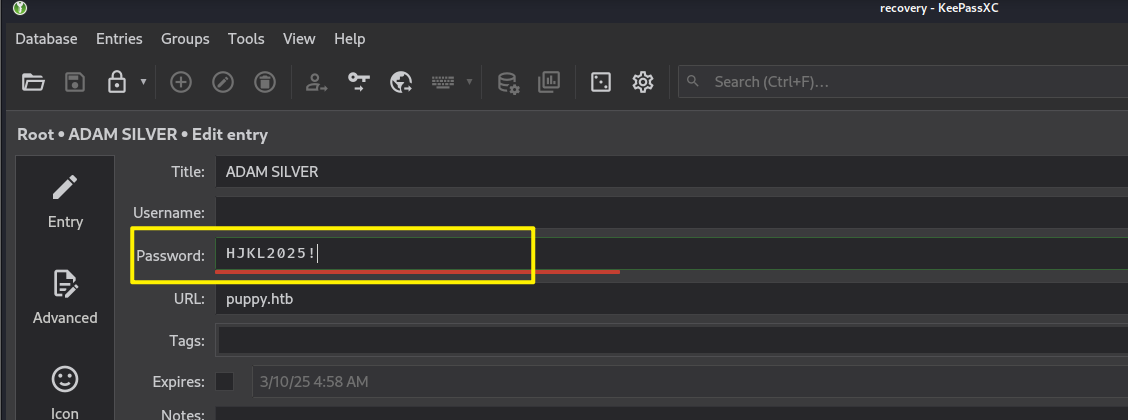
Task: Click the Delete Entry trash icon
Action: pos(265,82)
